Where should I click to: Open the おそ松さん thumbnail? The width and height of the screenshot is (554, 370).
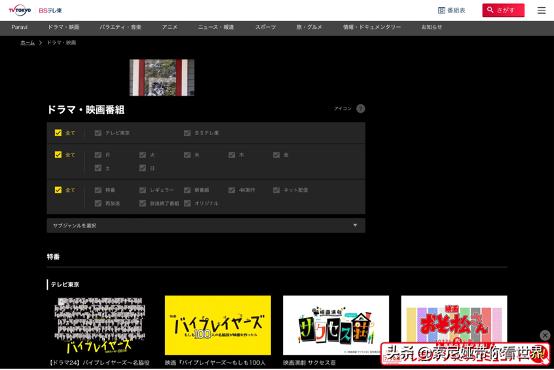pyautogui.click(x=454, y=325)
